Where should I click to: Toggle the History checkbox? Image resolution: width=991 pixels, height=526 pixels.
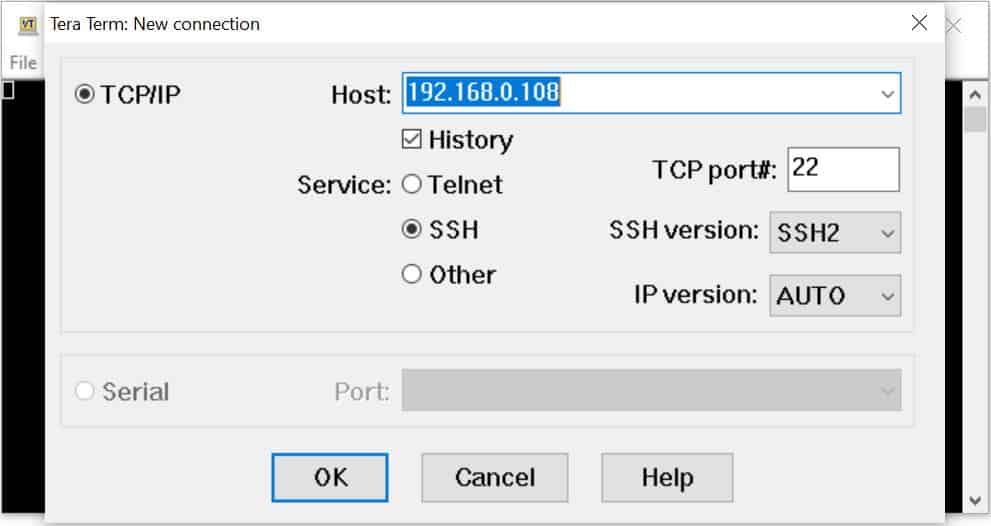point(411,139)
